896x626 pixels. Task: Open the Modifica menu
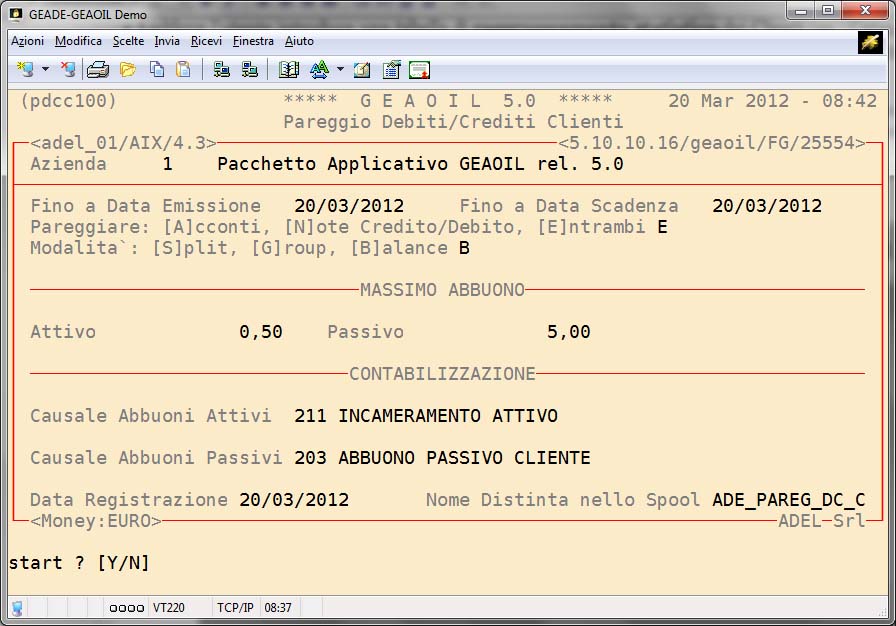point(78,41)
